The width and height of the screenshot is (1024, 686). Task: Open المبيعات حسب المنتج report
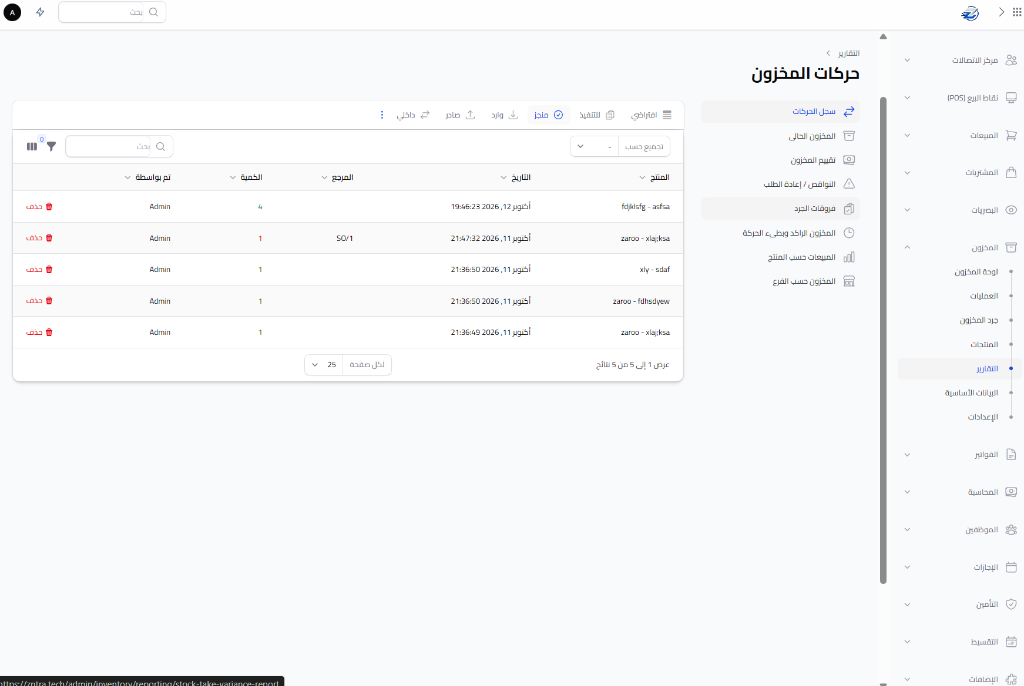(780, 257)
